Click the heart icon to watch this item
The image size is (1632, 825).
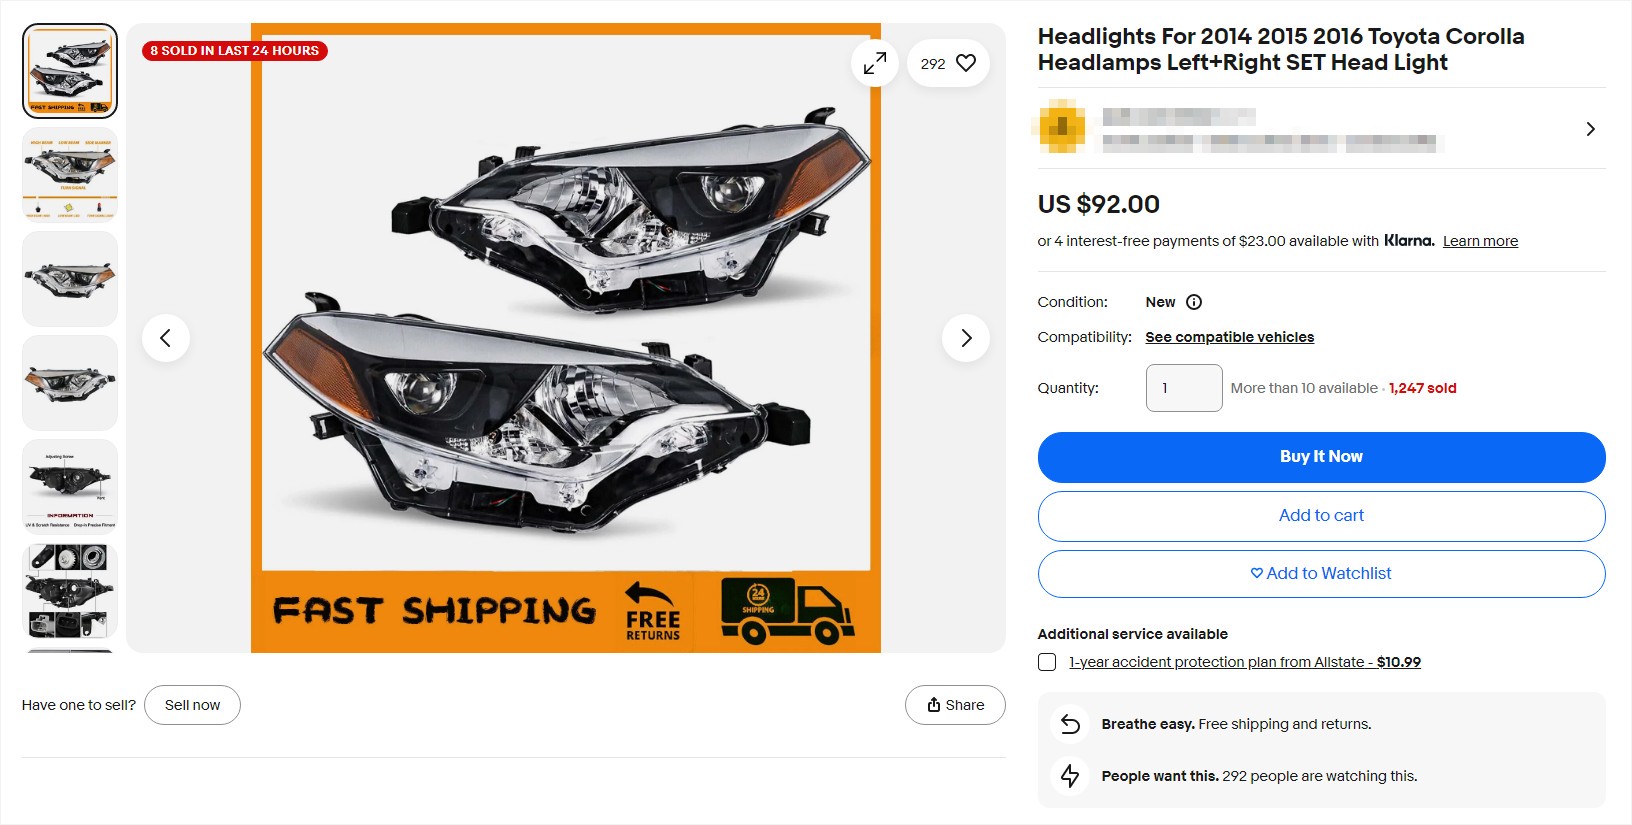tap(964, 62)
